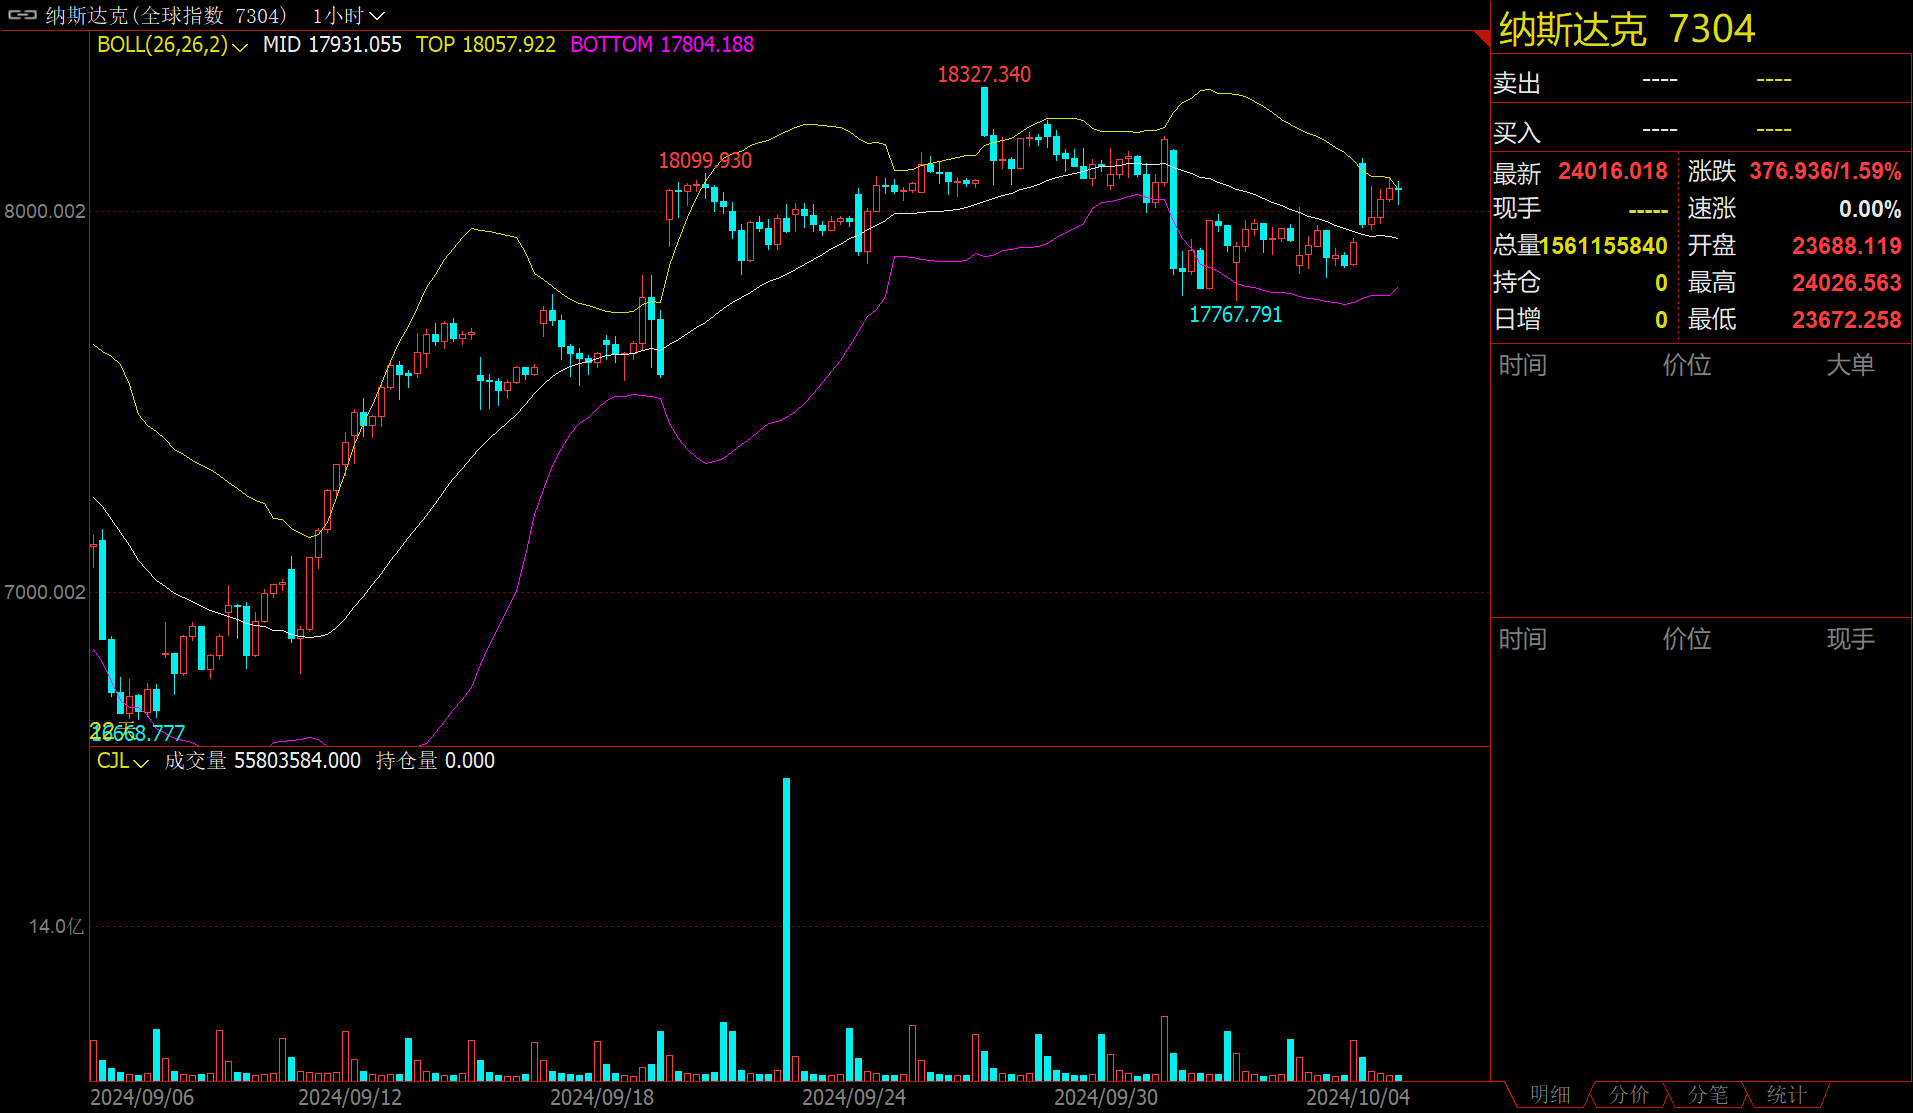The width and height of the screenshot is (1913, 1113).
Task: Expand the CJL volume indicator dropdown
Action: 122,761
